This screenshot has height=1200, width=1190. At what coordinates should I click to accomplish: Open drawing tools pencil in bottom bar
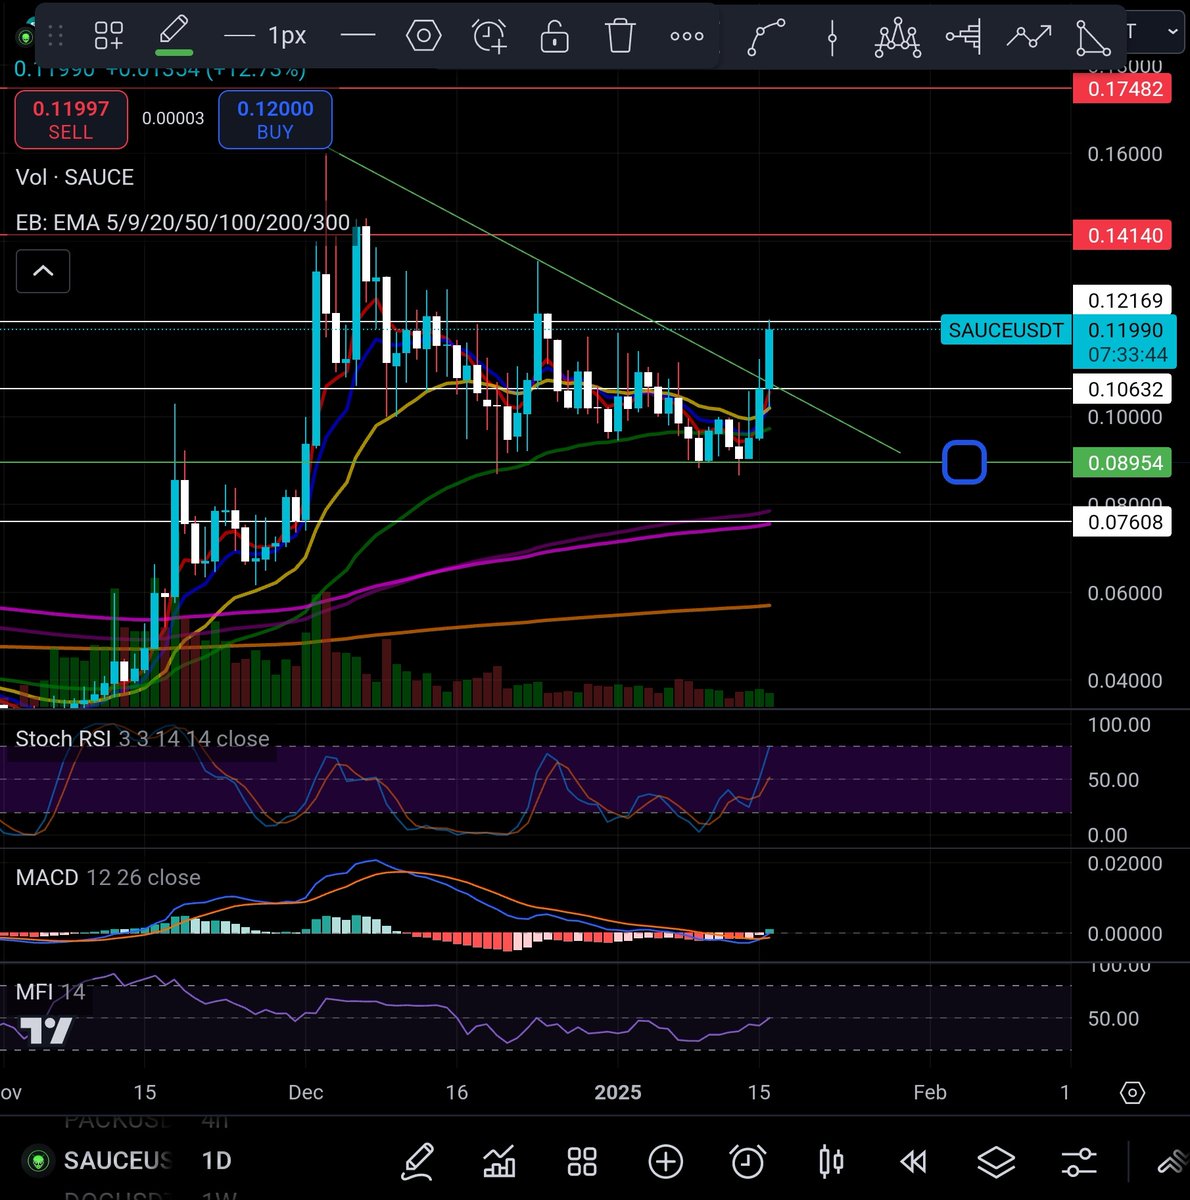pyautogui.click(x=417, y=1161)
